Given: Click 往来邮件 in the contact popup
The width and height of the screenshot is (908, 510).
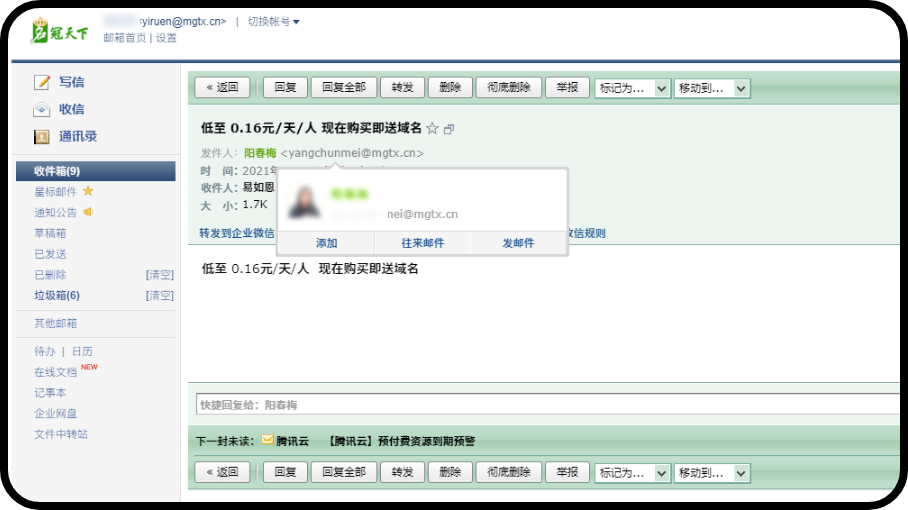Looking at the screenshot, I should tap(422, 243).
